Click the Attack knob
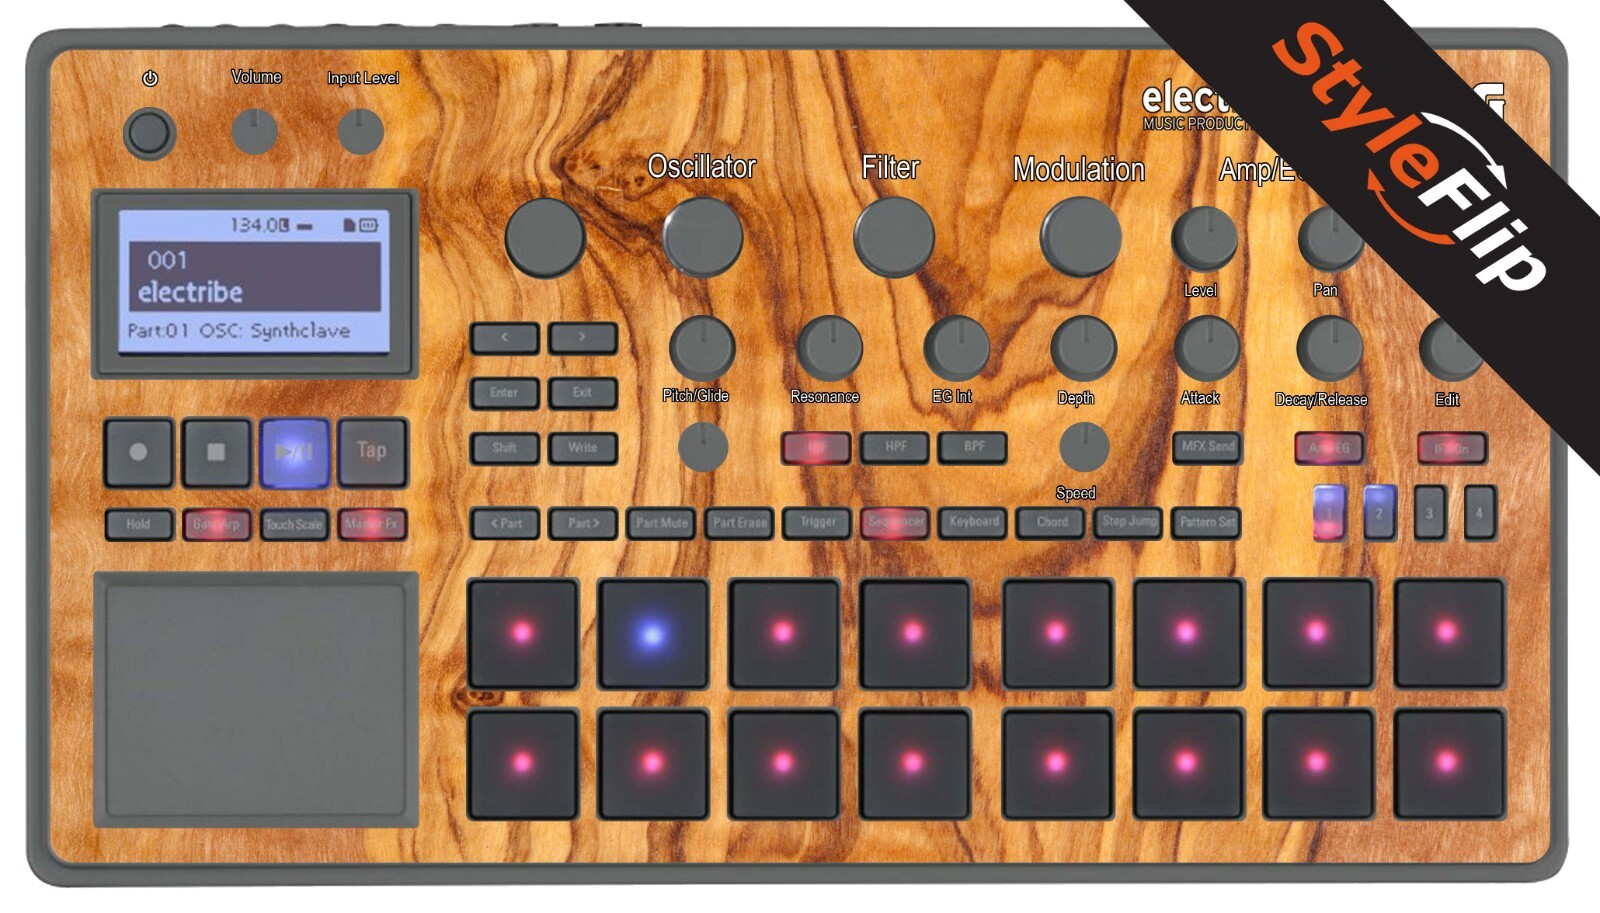The image size is (1600, 913). pyautogui.click(x=1207, y=349)
